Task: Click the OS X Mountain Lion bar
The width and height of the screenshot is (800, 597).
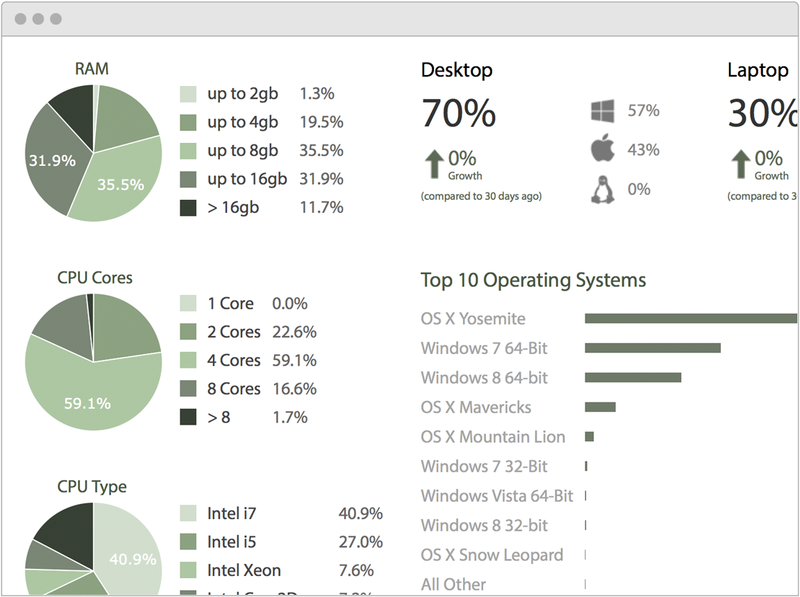Action: tap(589, 437)
